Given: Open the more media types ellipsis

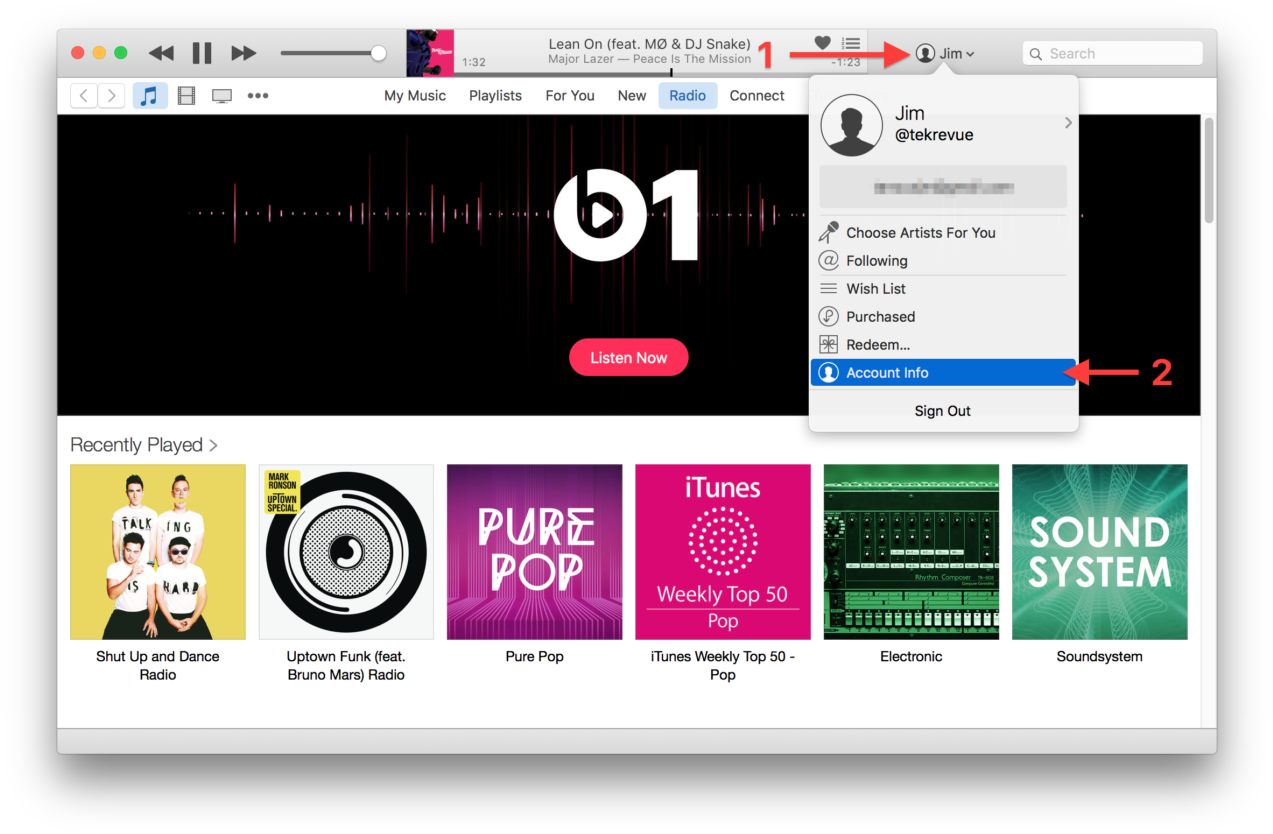Looking at the screenshot, I should pos(258,96).
